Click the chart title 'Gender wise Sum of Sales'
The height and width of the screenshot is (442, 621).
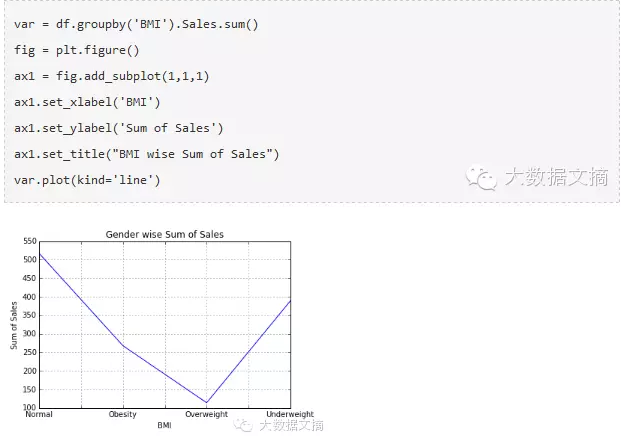click(165, 234)
